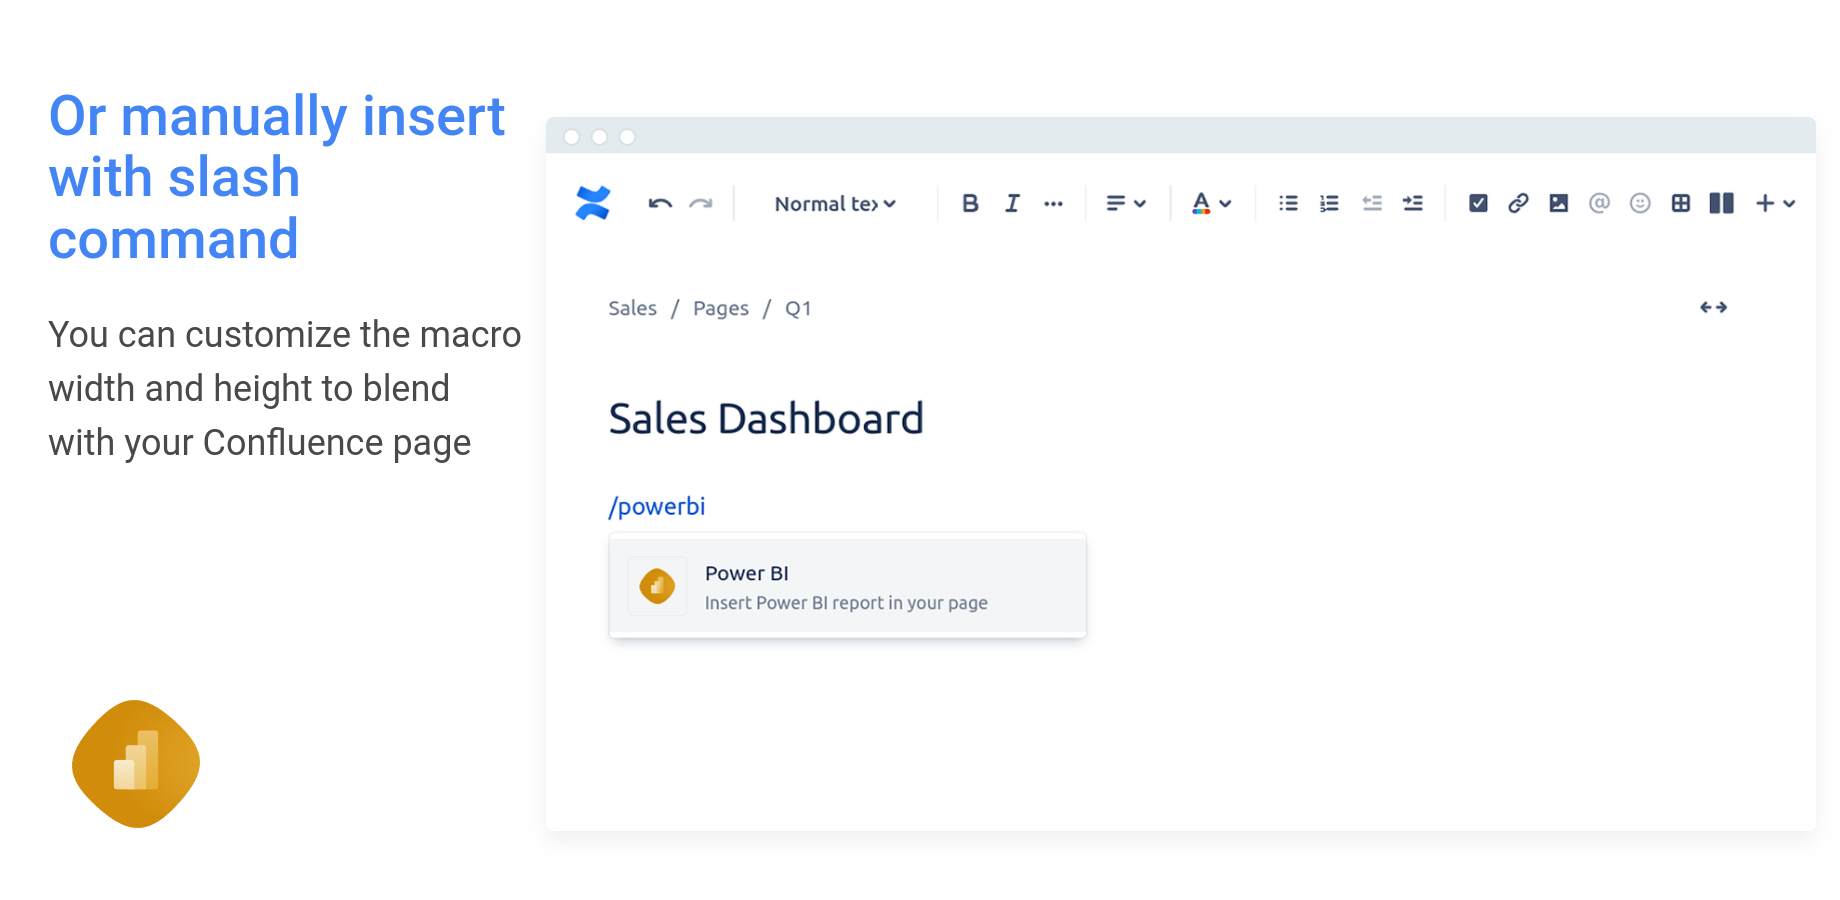Go to the Sales breadcrumb
Screen dimensions: 1840x900
(633, 308)
